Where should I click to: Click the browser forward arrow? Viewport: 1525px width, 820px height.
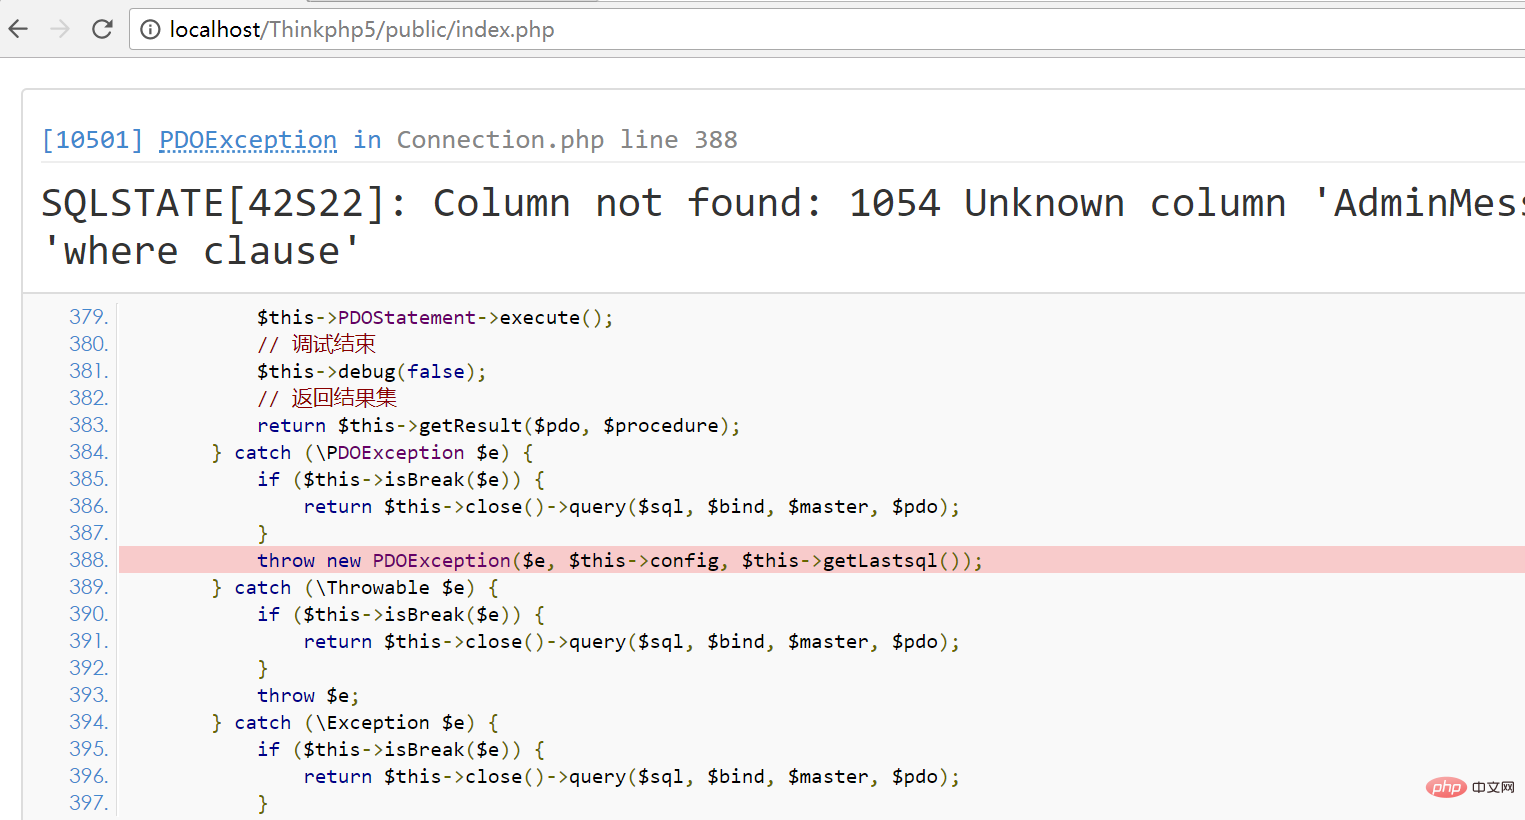60,29
